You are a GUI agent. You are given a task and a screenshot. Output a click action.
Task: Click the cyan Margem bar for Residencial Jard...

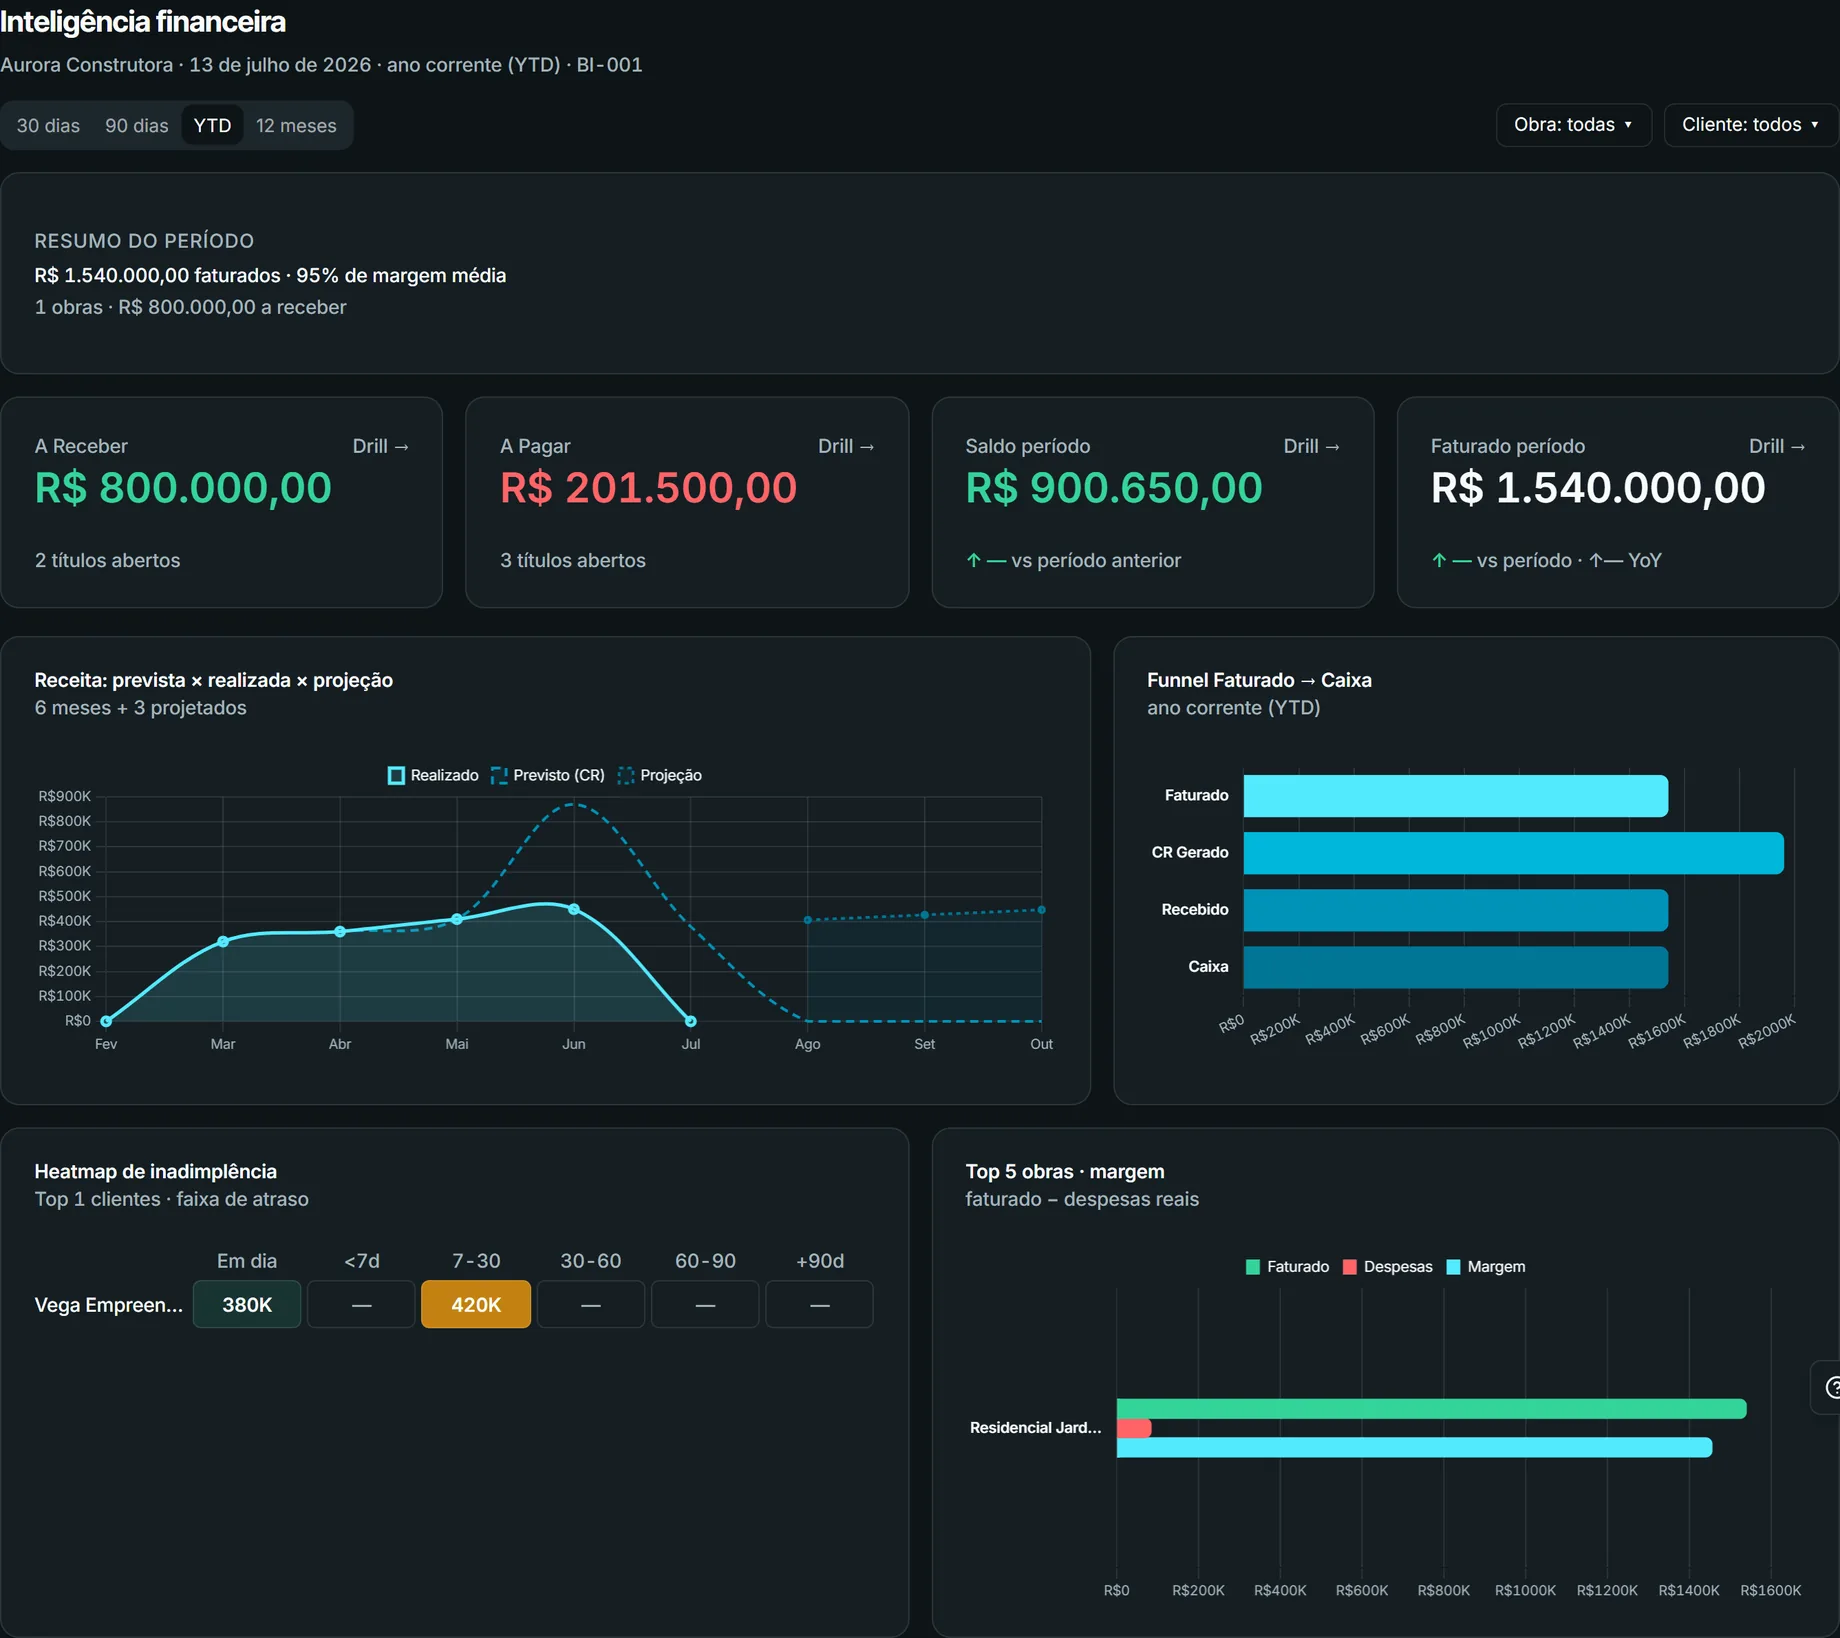pyautogui.click(x=1414, y=1447)
